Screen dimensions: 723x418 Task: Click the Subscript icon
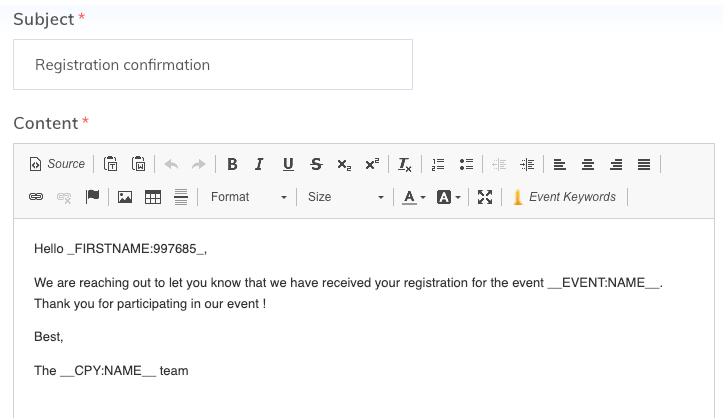click(344, 164)
